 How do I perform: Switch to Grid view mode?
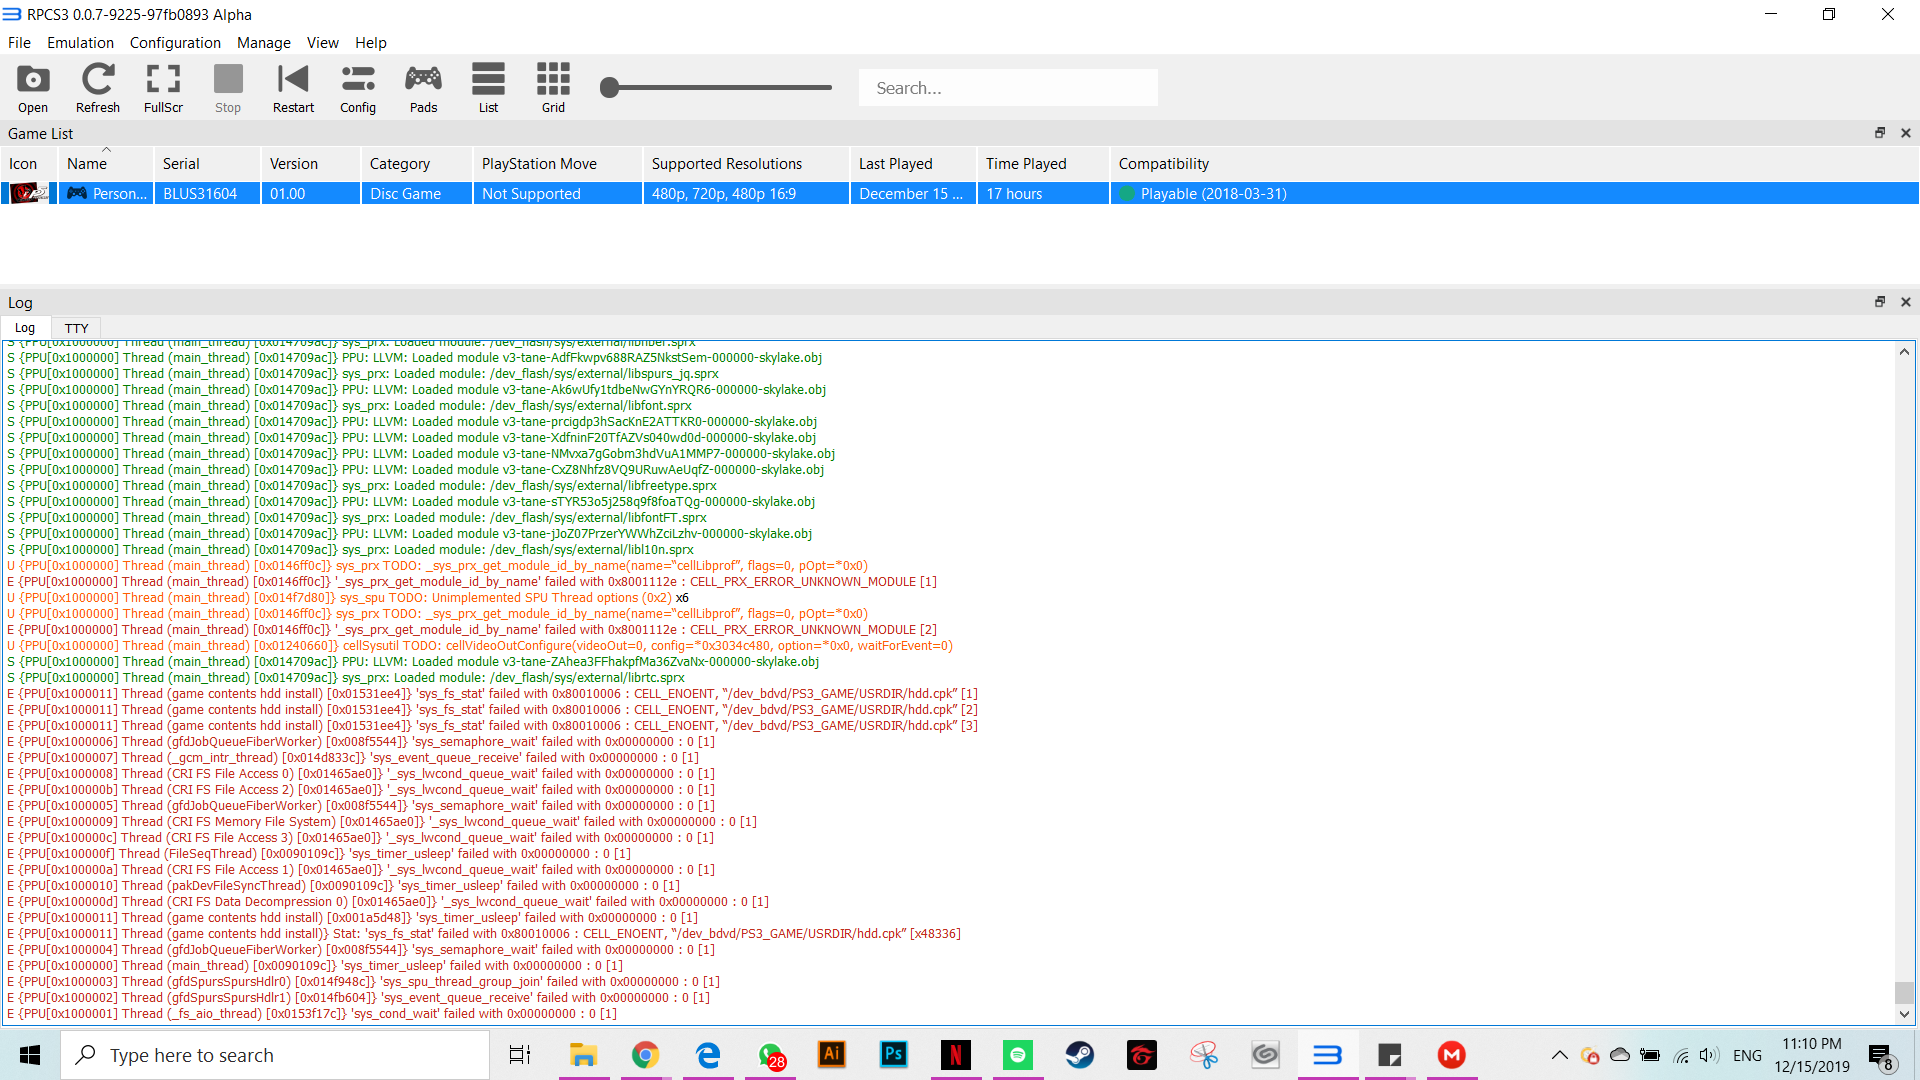tap(553, 88)
